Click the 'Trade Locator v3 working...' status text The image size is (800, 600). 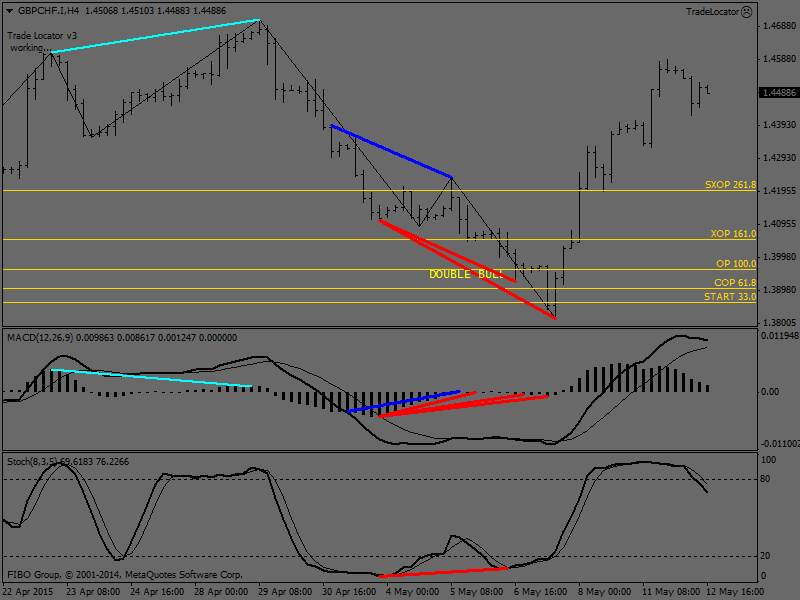tap(42, 42)
